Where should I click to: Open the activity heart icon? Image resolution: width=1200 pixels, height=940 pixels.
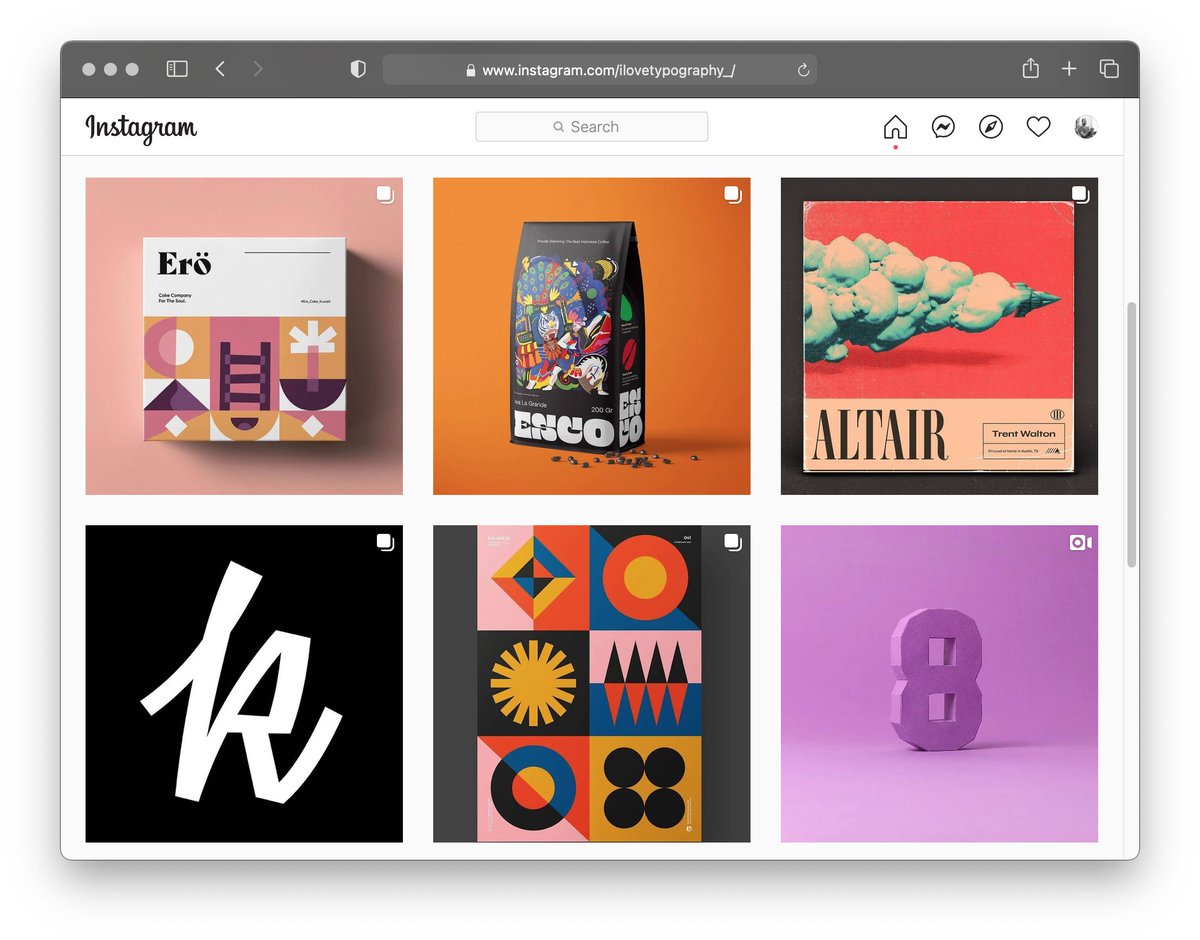1039,127
